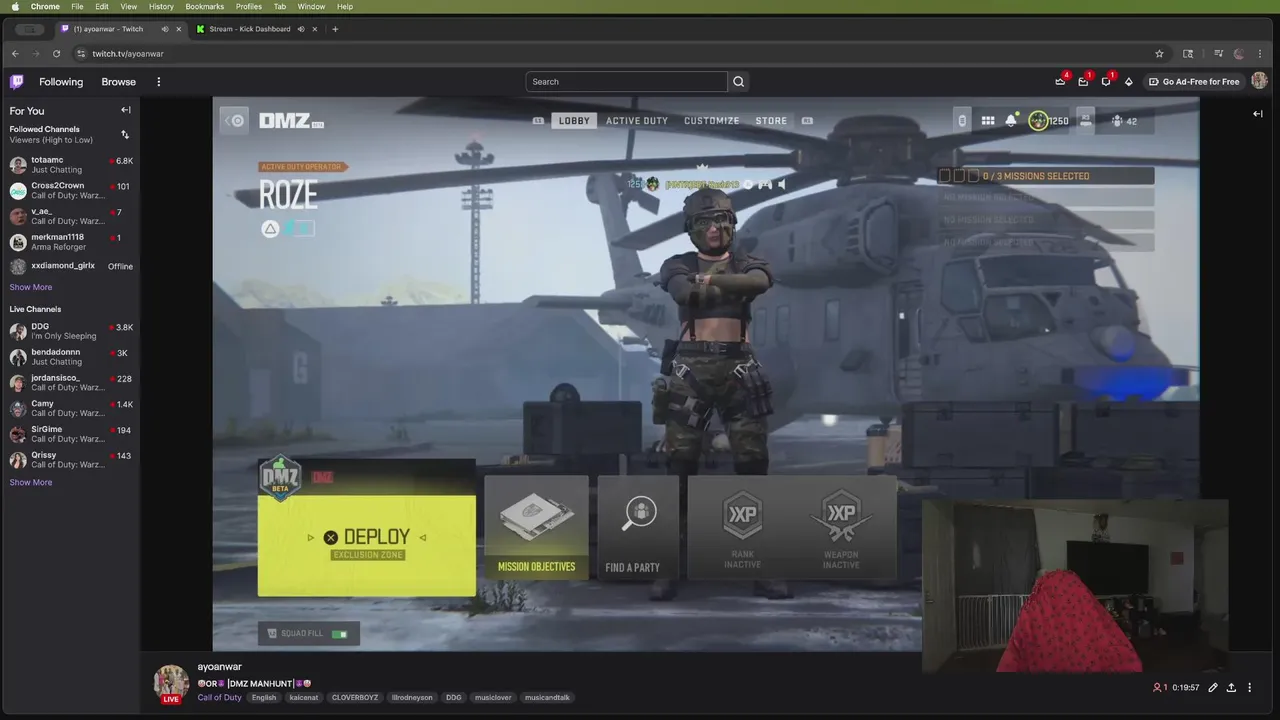This screenshot has width=1280, height=720.
Task: Open the stream options three-dot menu
Action: click(1250, 688)
